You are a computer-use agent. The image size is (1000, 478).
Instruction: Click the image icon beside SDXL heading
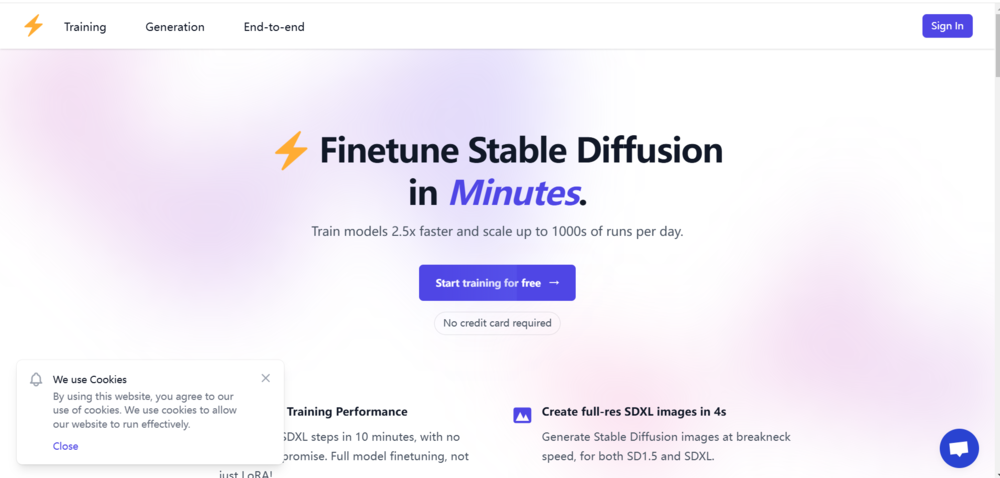click(x=522, y=415)
